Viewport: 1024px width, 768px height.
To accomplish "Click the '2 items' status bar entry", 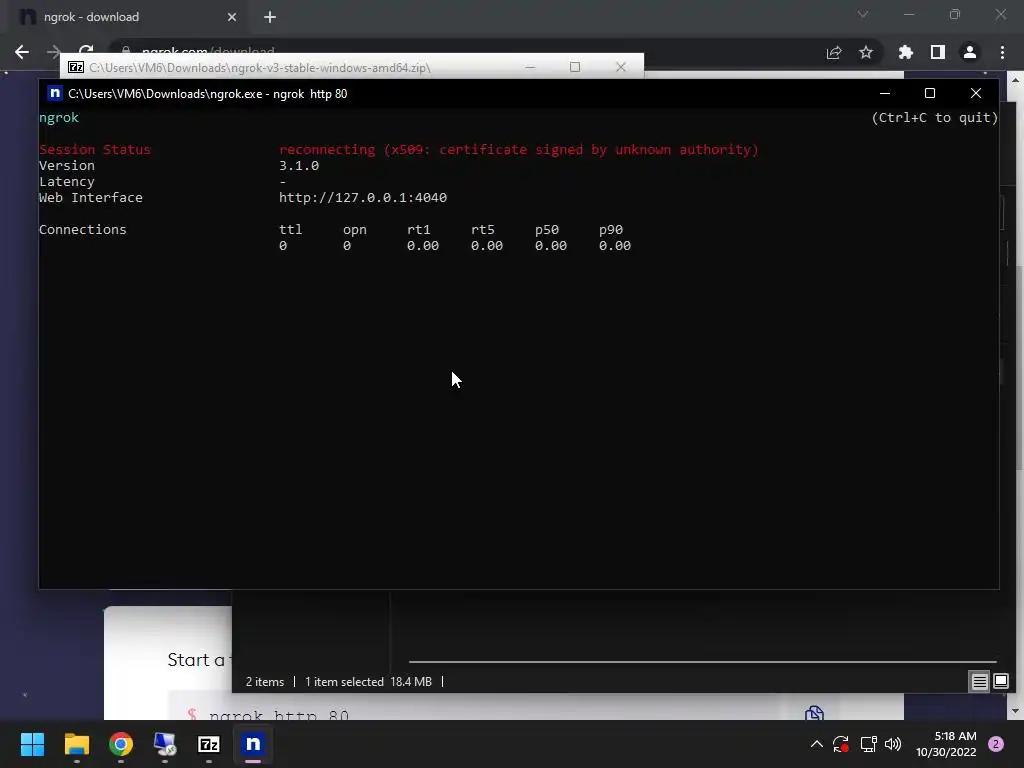I will pyautogui.click(x=264, y=682).
